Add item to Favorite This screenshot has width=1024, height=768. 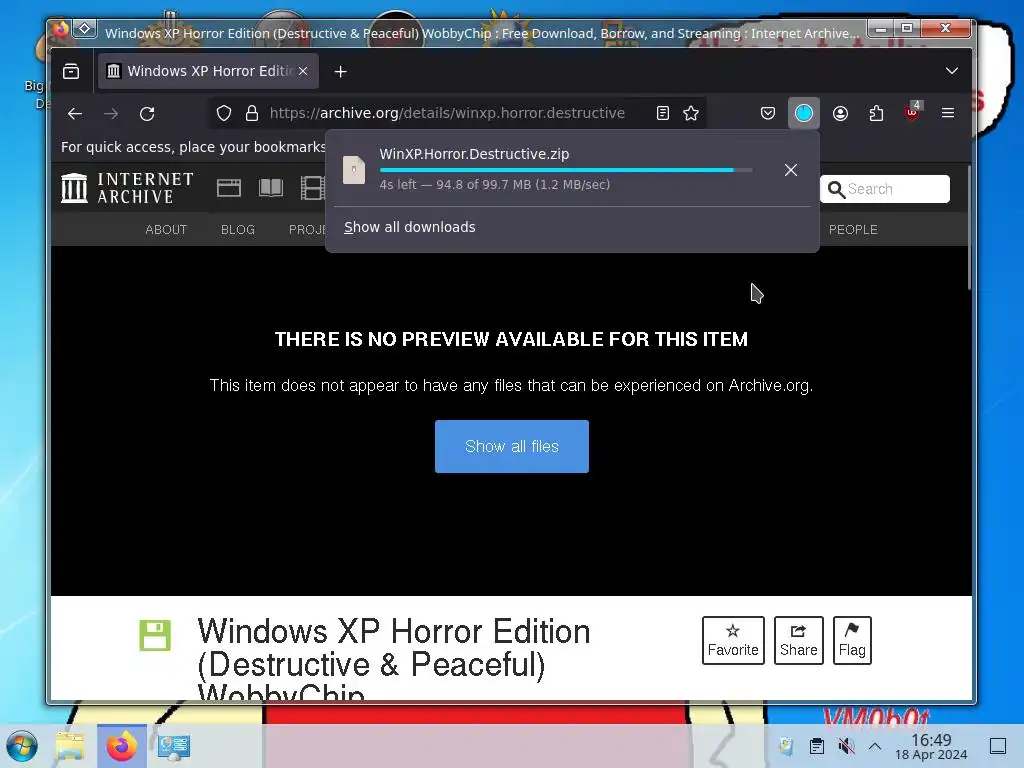coord(733,640)
